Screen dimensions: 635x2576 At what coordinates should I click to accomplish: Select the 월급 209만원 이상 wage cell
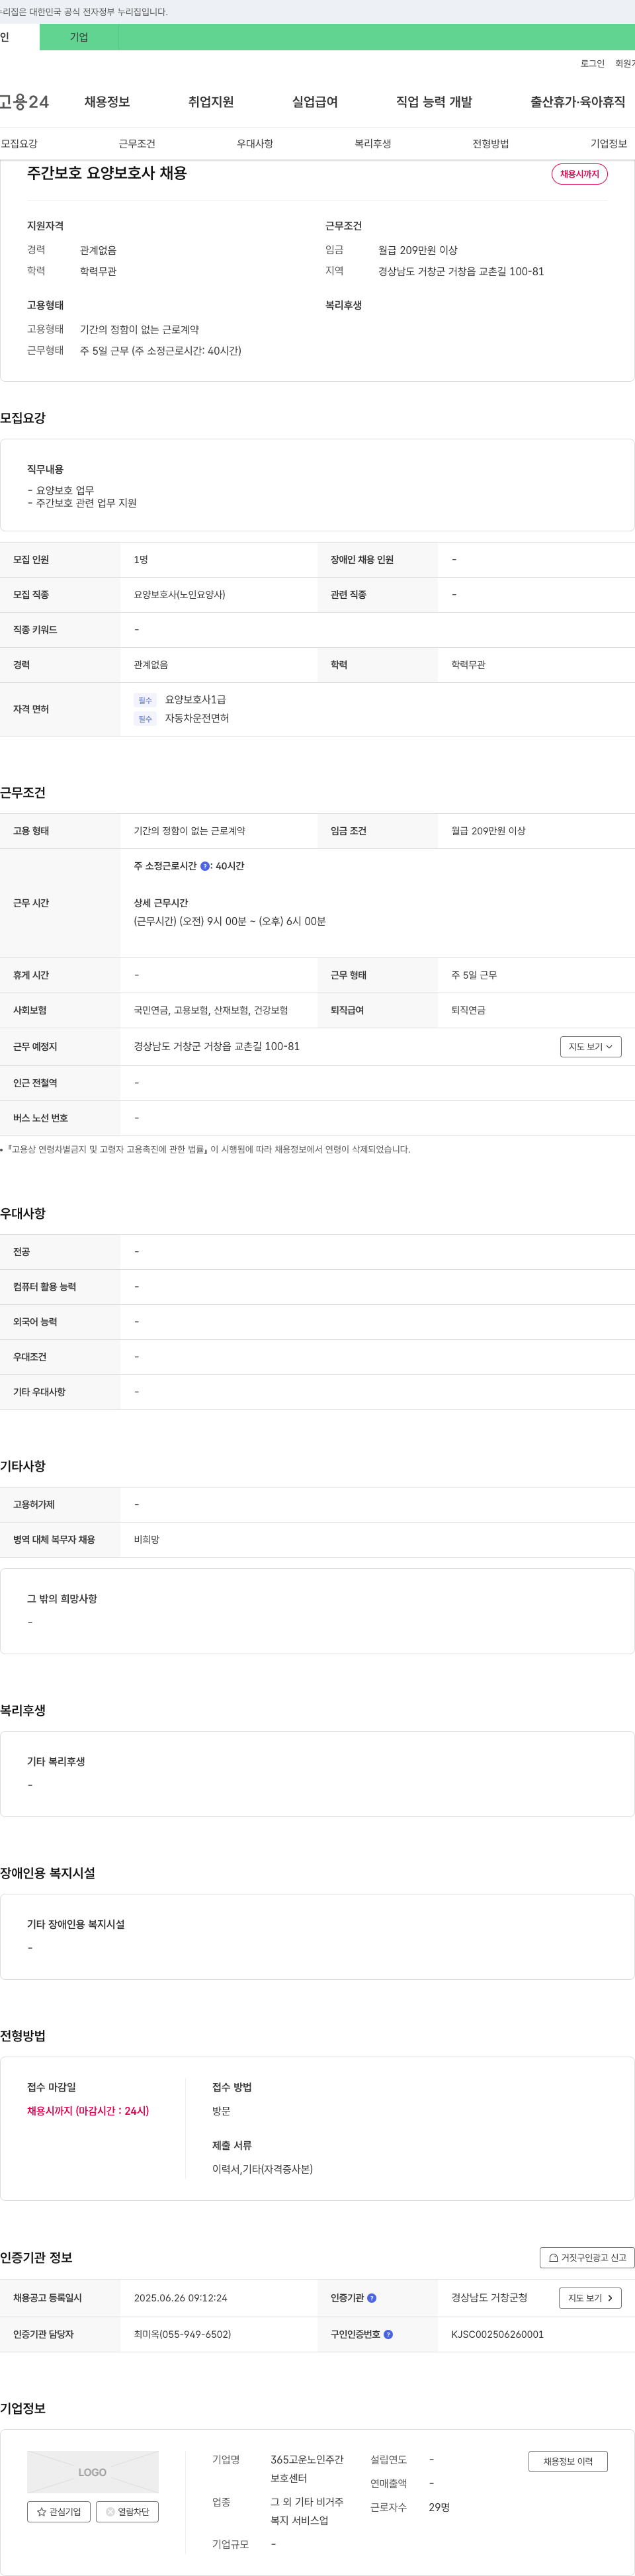488,831
